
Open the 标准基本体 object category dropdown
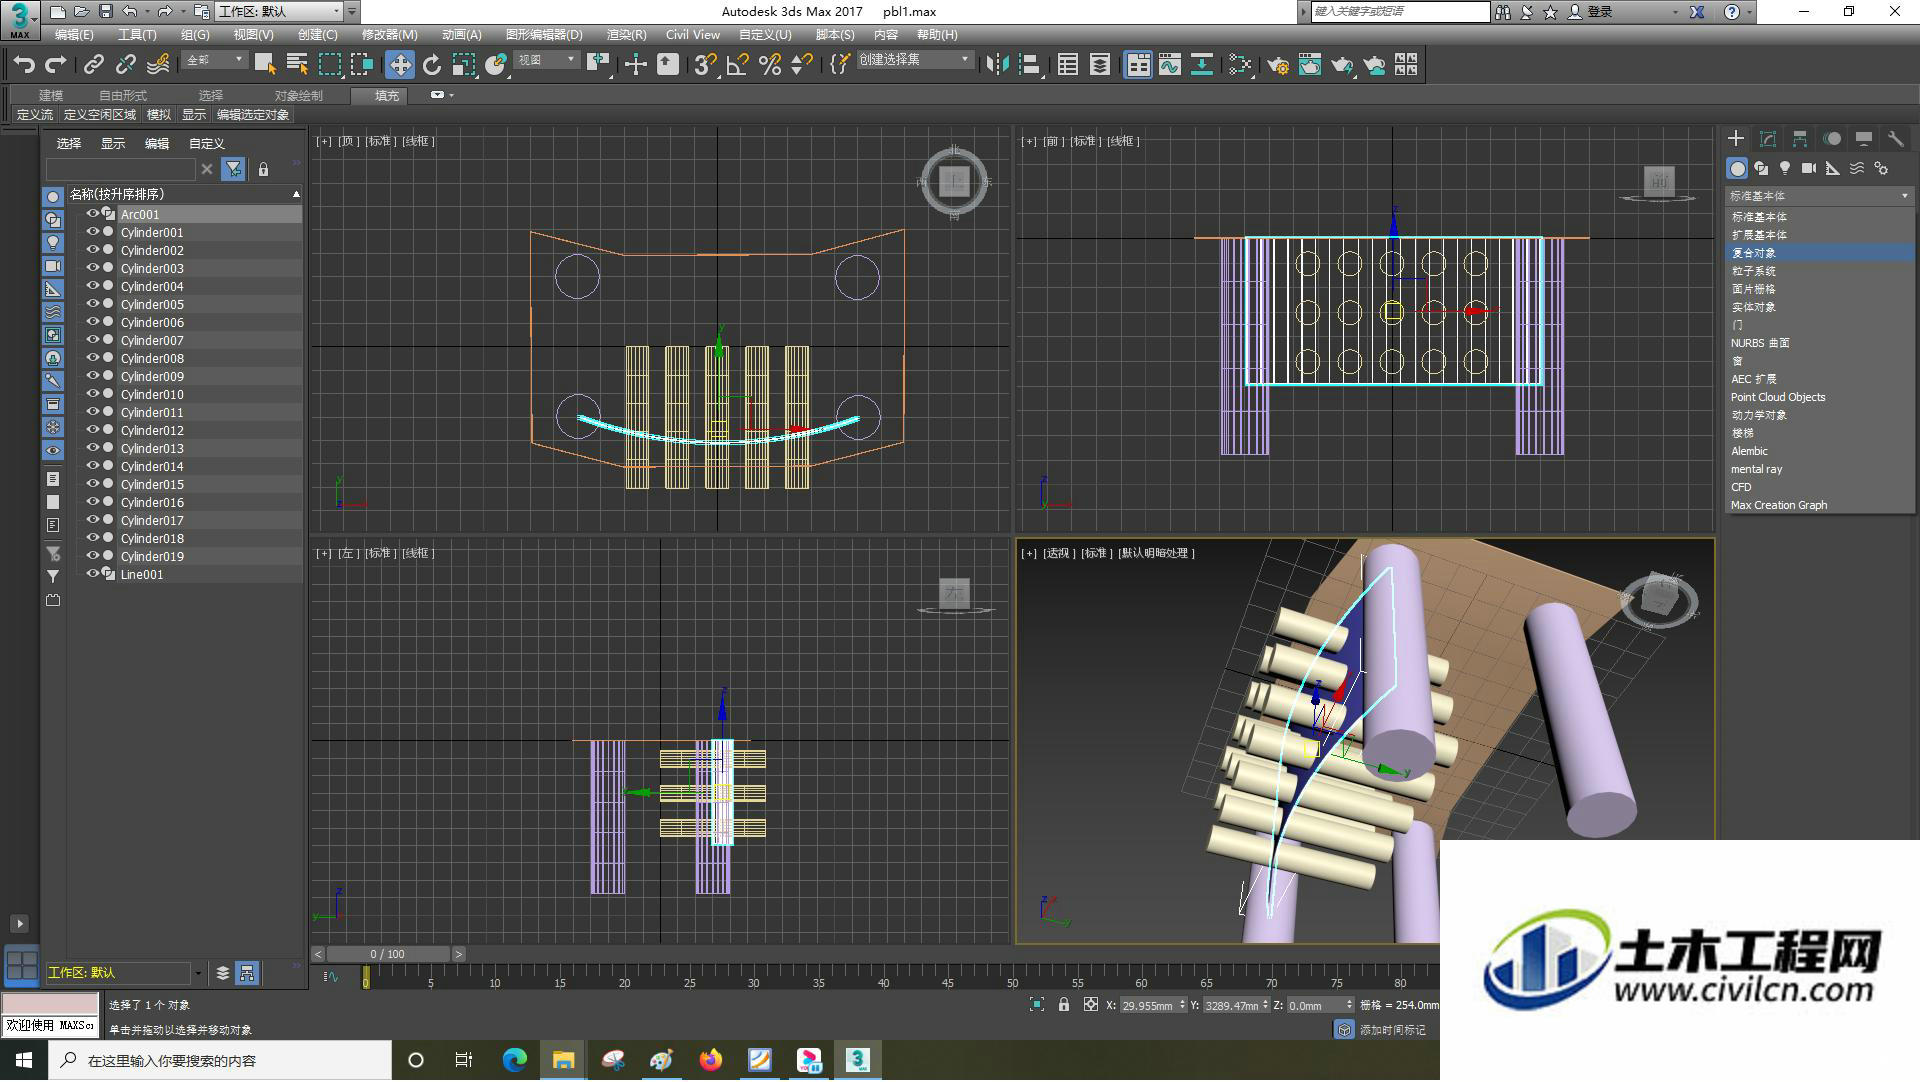pyautogui.click(x=1819, y=196)
